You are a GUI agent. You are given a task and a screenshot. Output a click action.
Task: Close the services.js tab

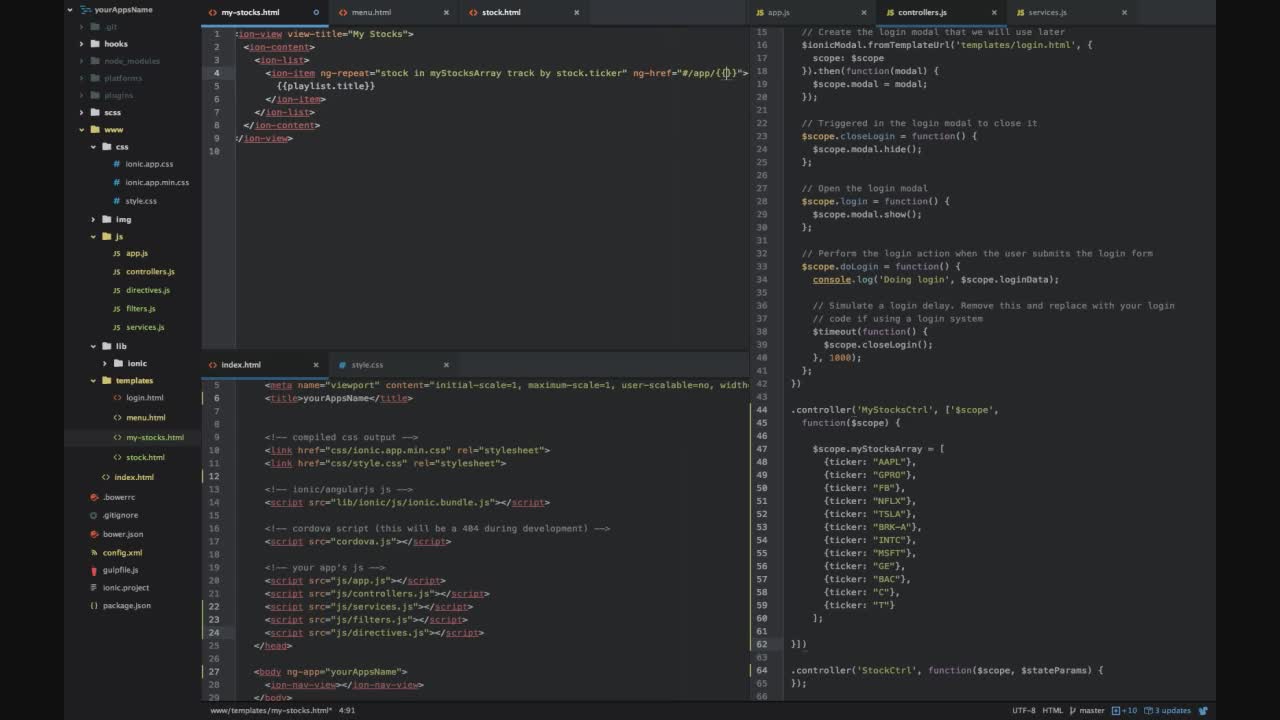pyautogui.click(x=1124, y=12)
